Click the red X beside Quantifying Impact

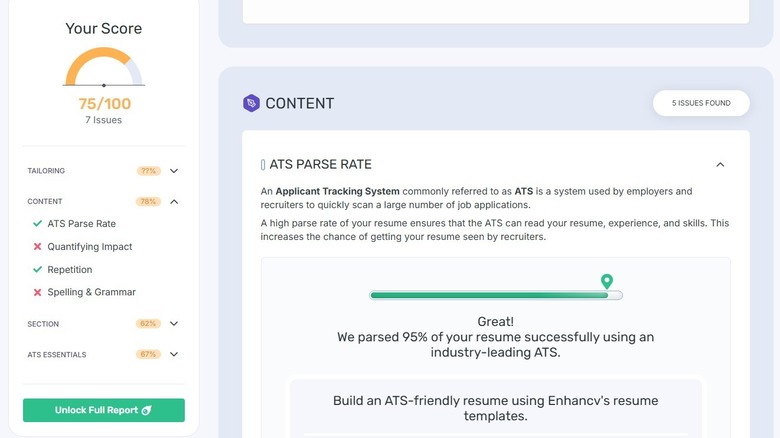(x=37, y=247)
